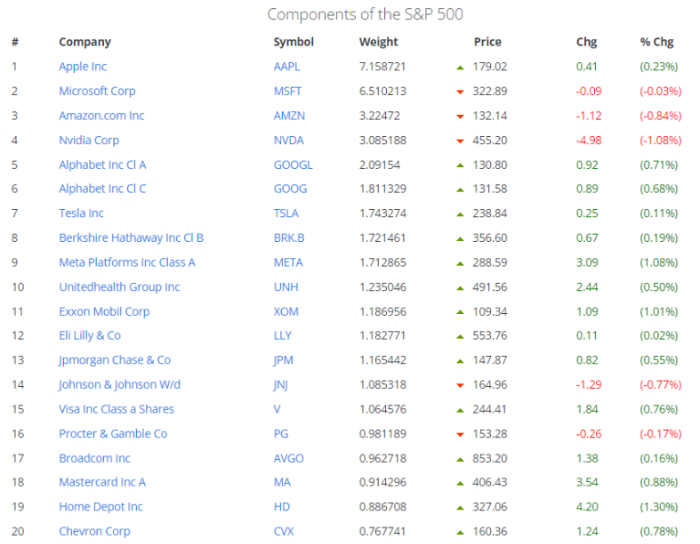Click the Company column header

(x=84, y=42)
